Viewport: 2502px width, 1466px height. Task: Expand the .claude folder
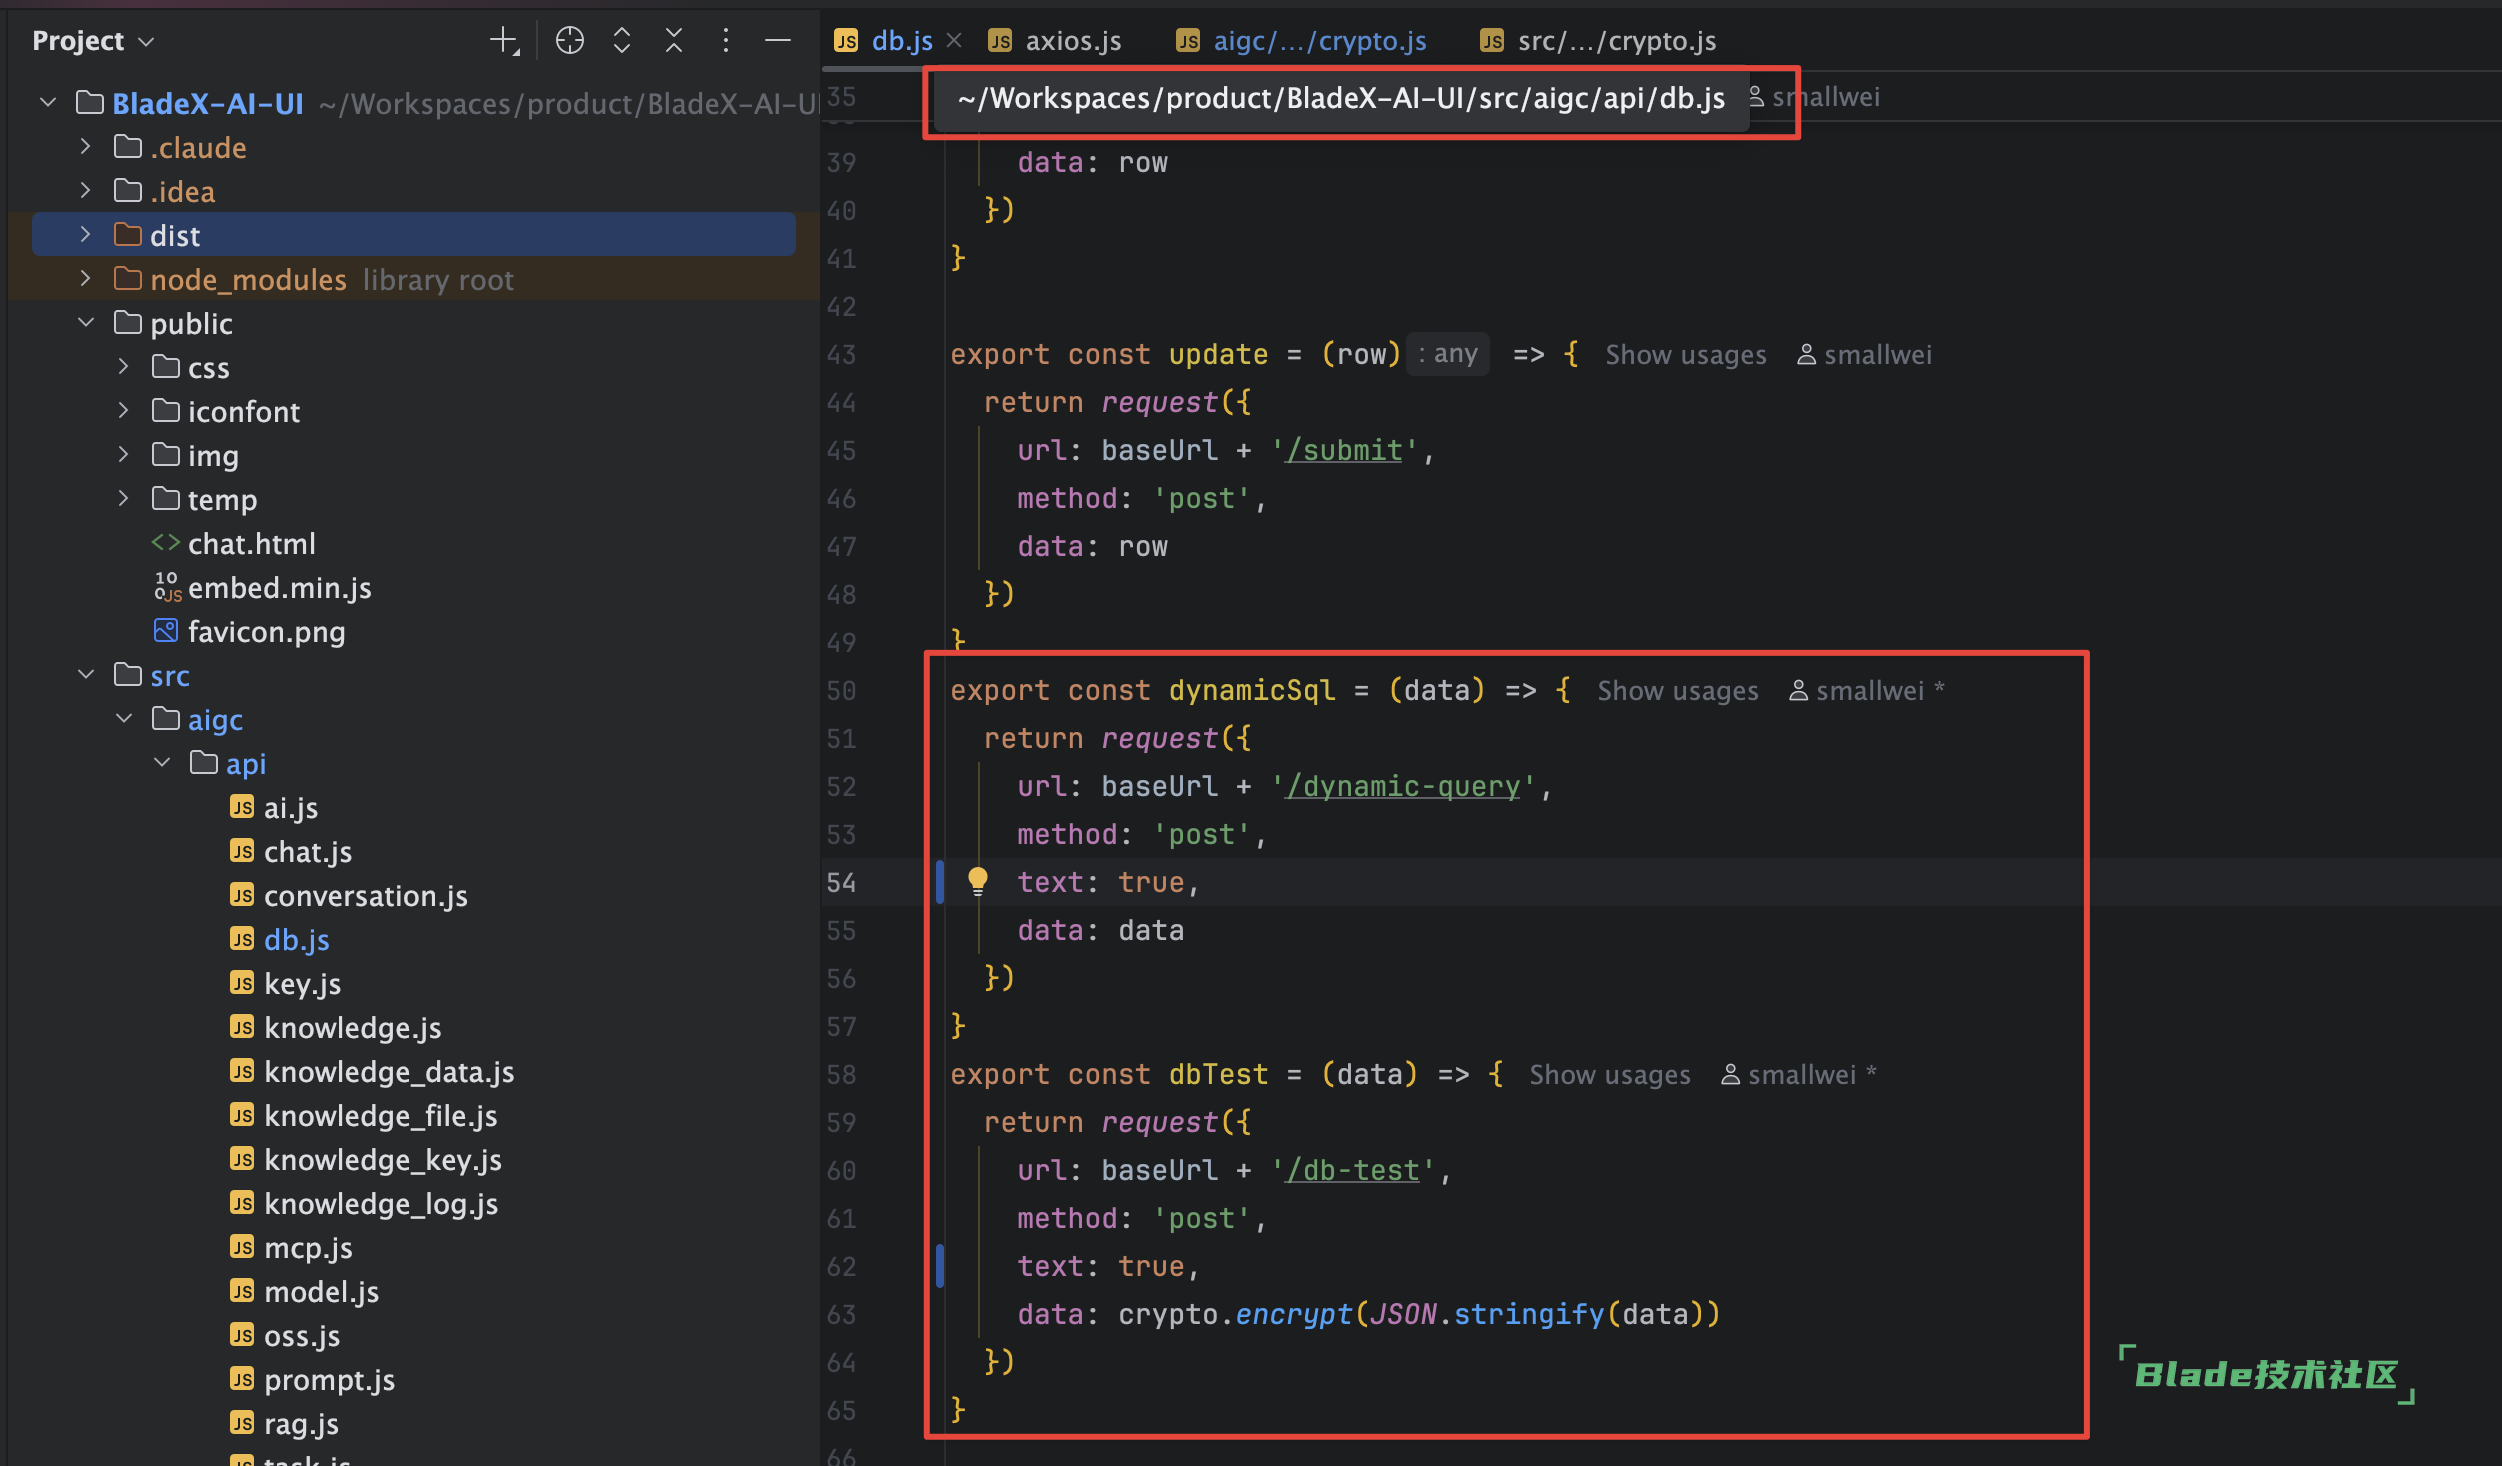86,147
